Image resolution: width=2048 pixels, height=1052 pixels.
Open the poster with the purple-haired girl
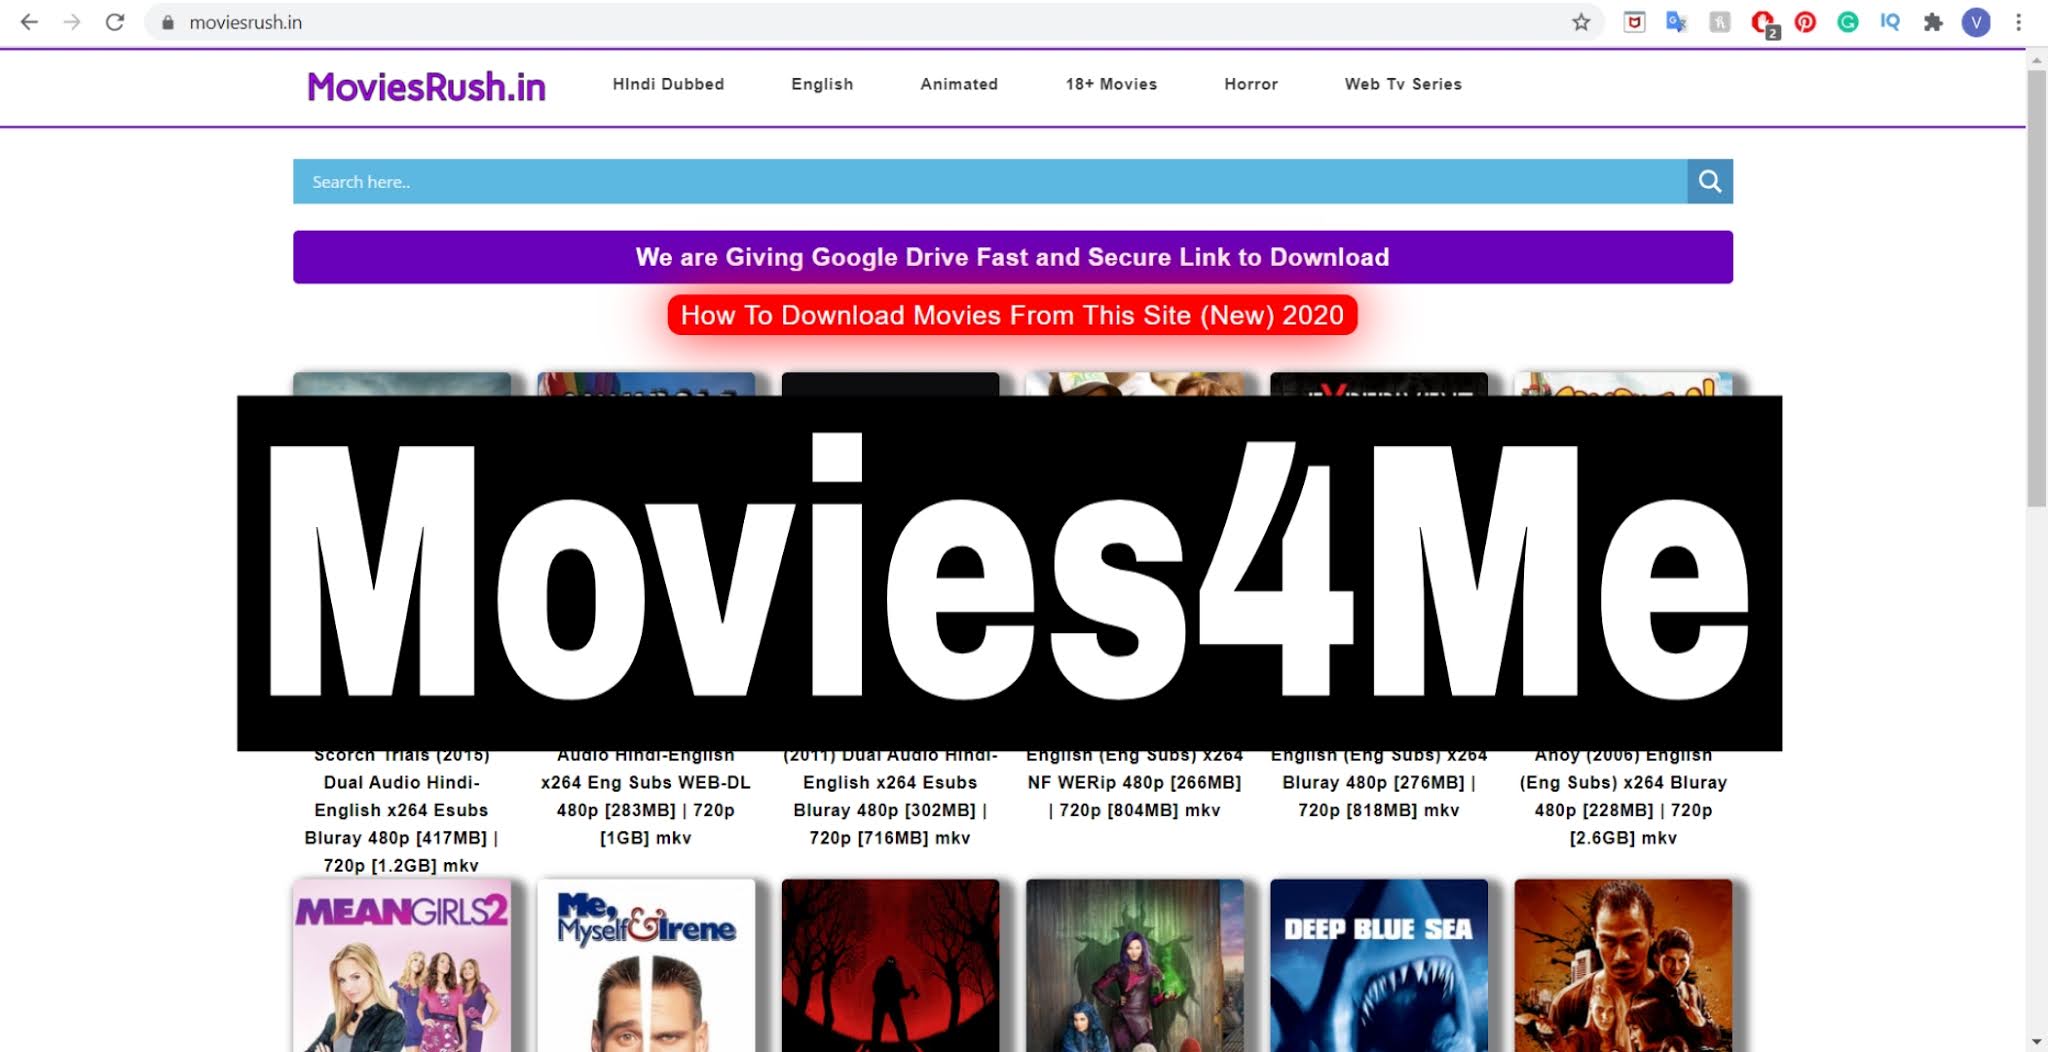(1135, 965)
